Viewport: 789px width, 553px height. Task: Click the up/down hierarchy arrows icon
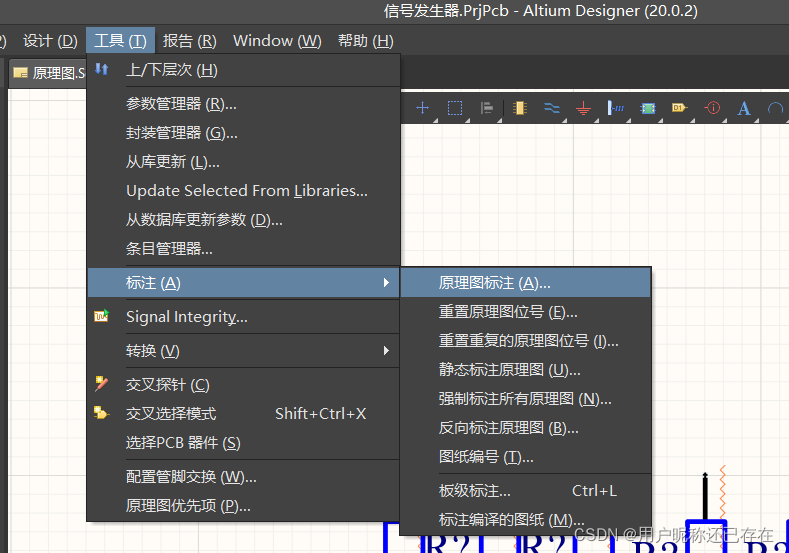tap(102, 69)
